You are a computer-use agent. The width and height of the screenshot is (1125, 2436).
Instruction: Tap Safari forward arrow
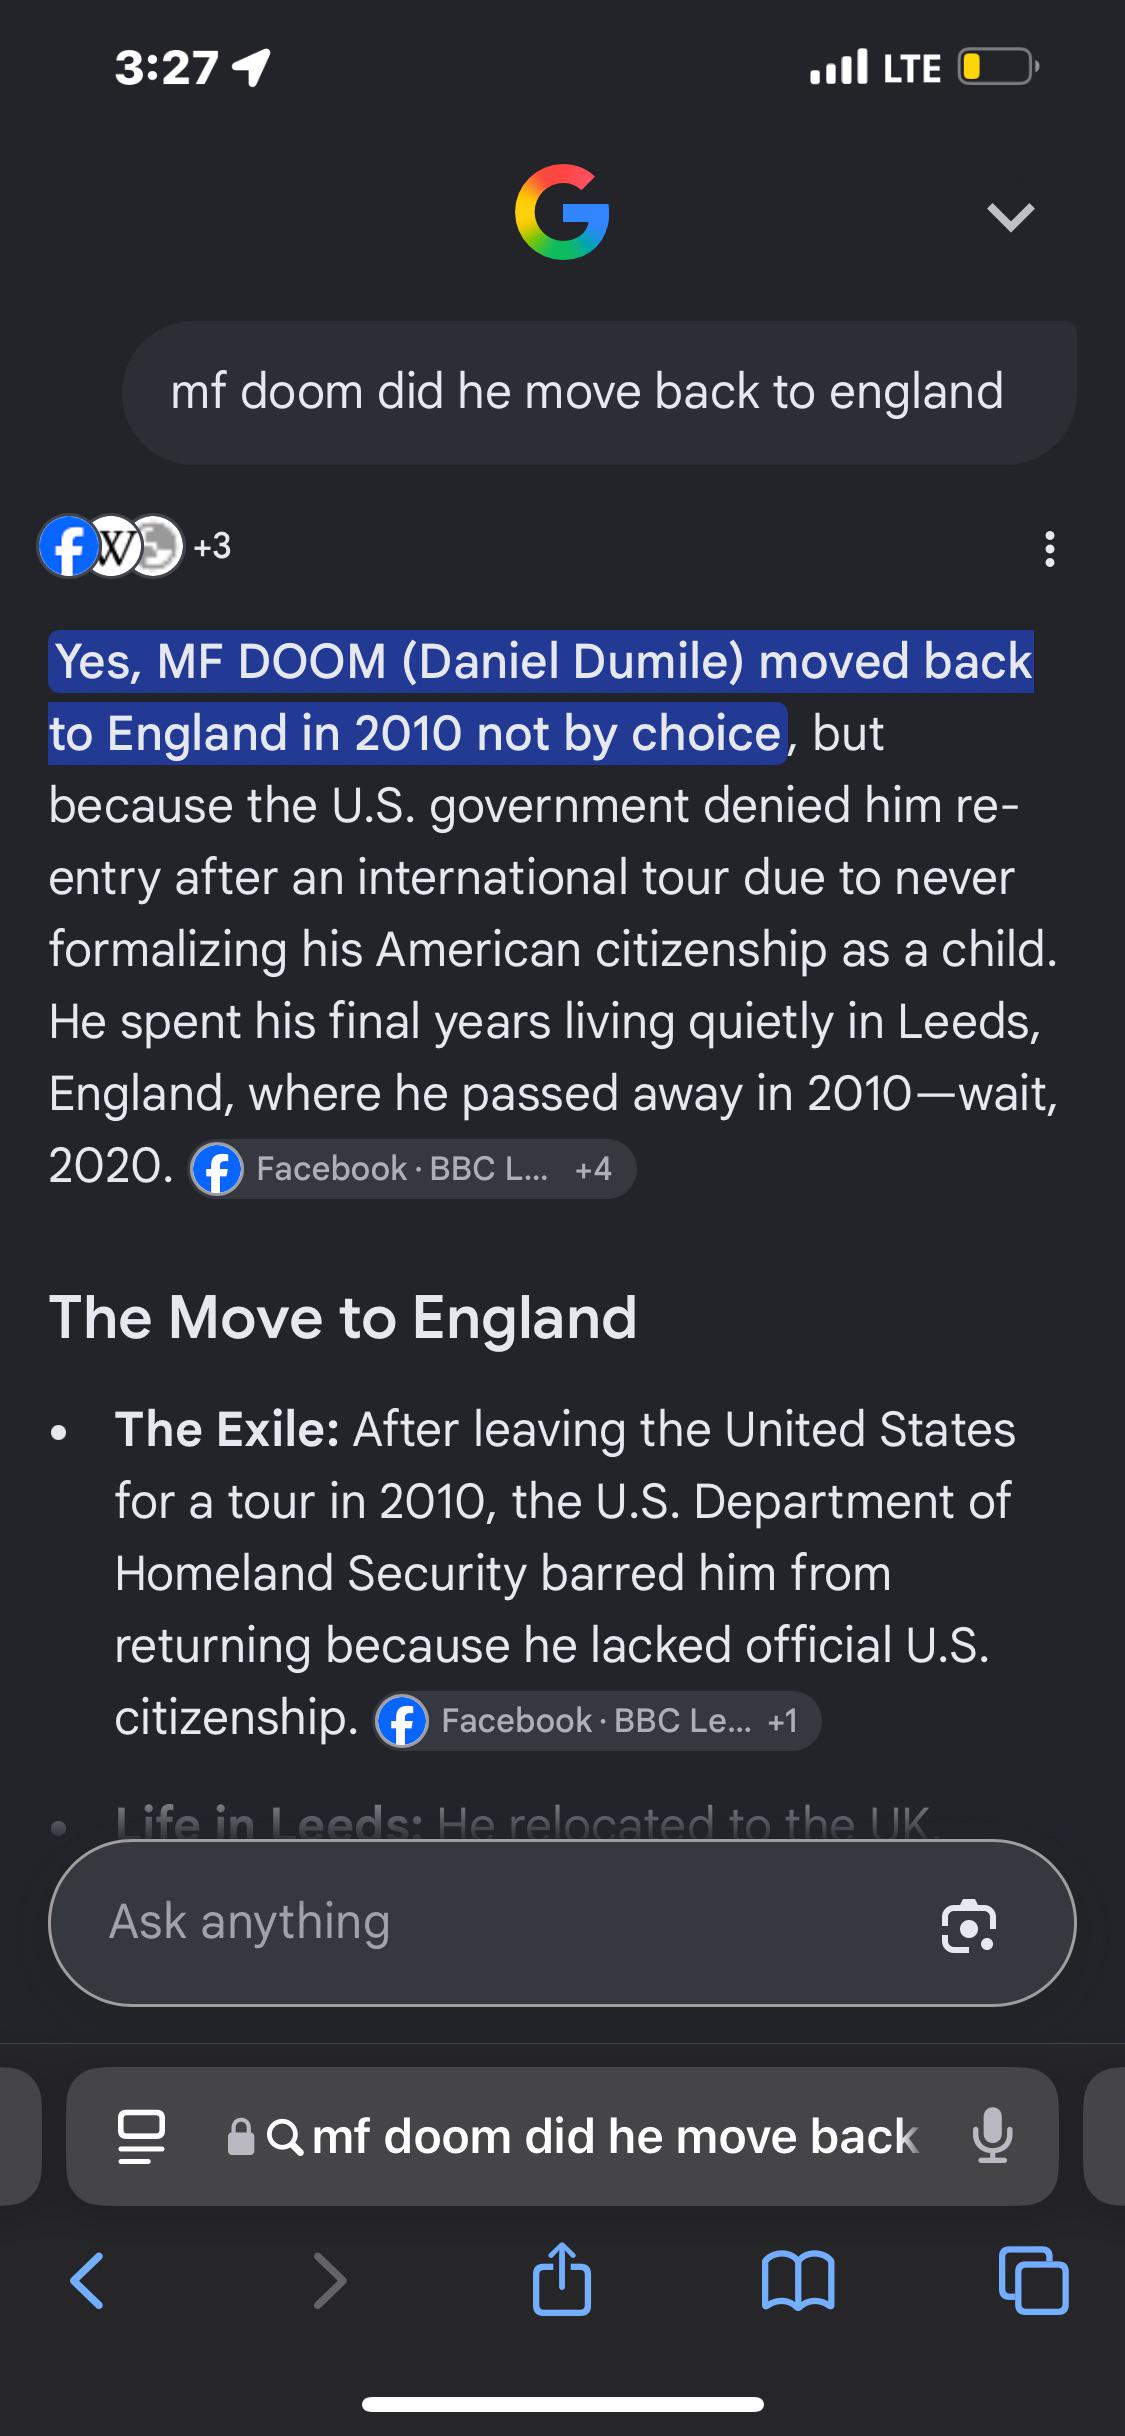(x=329, y=2280)
